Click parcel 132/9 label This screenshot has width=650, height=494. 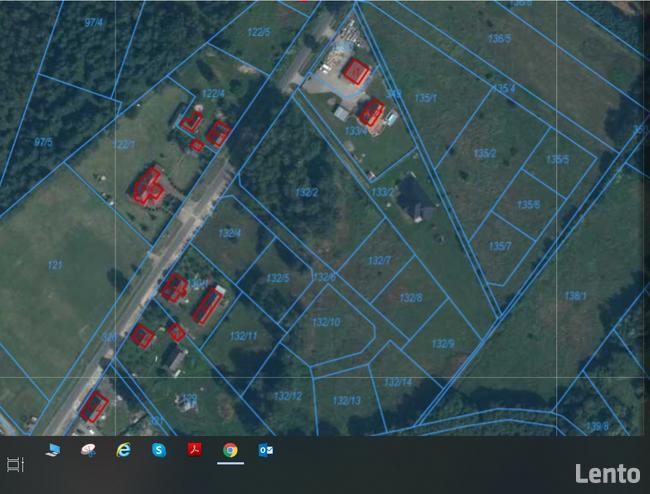pyautogui.click(x=443, y=343)
